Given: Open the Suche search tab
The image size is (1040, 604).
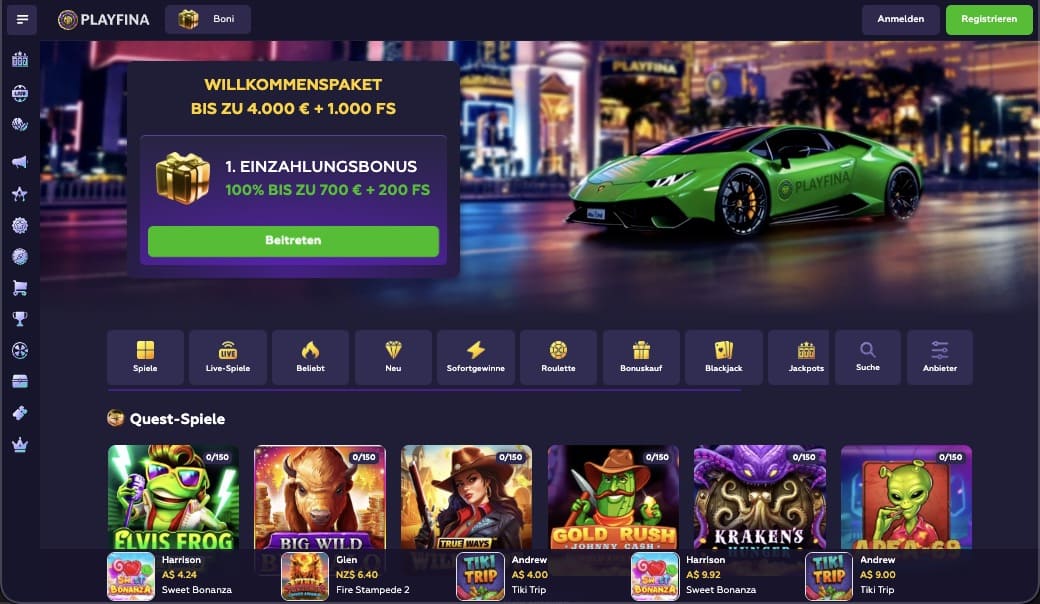Looking at the screenshot, I should coord(868,357).
